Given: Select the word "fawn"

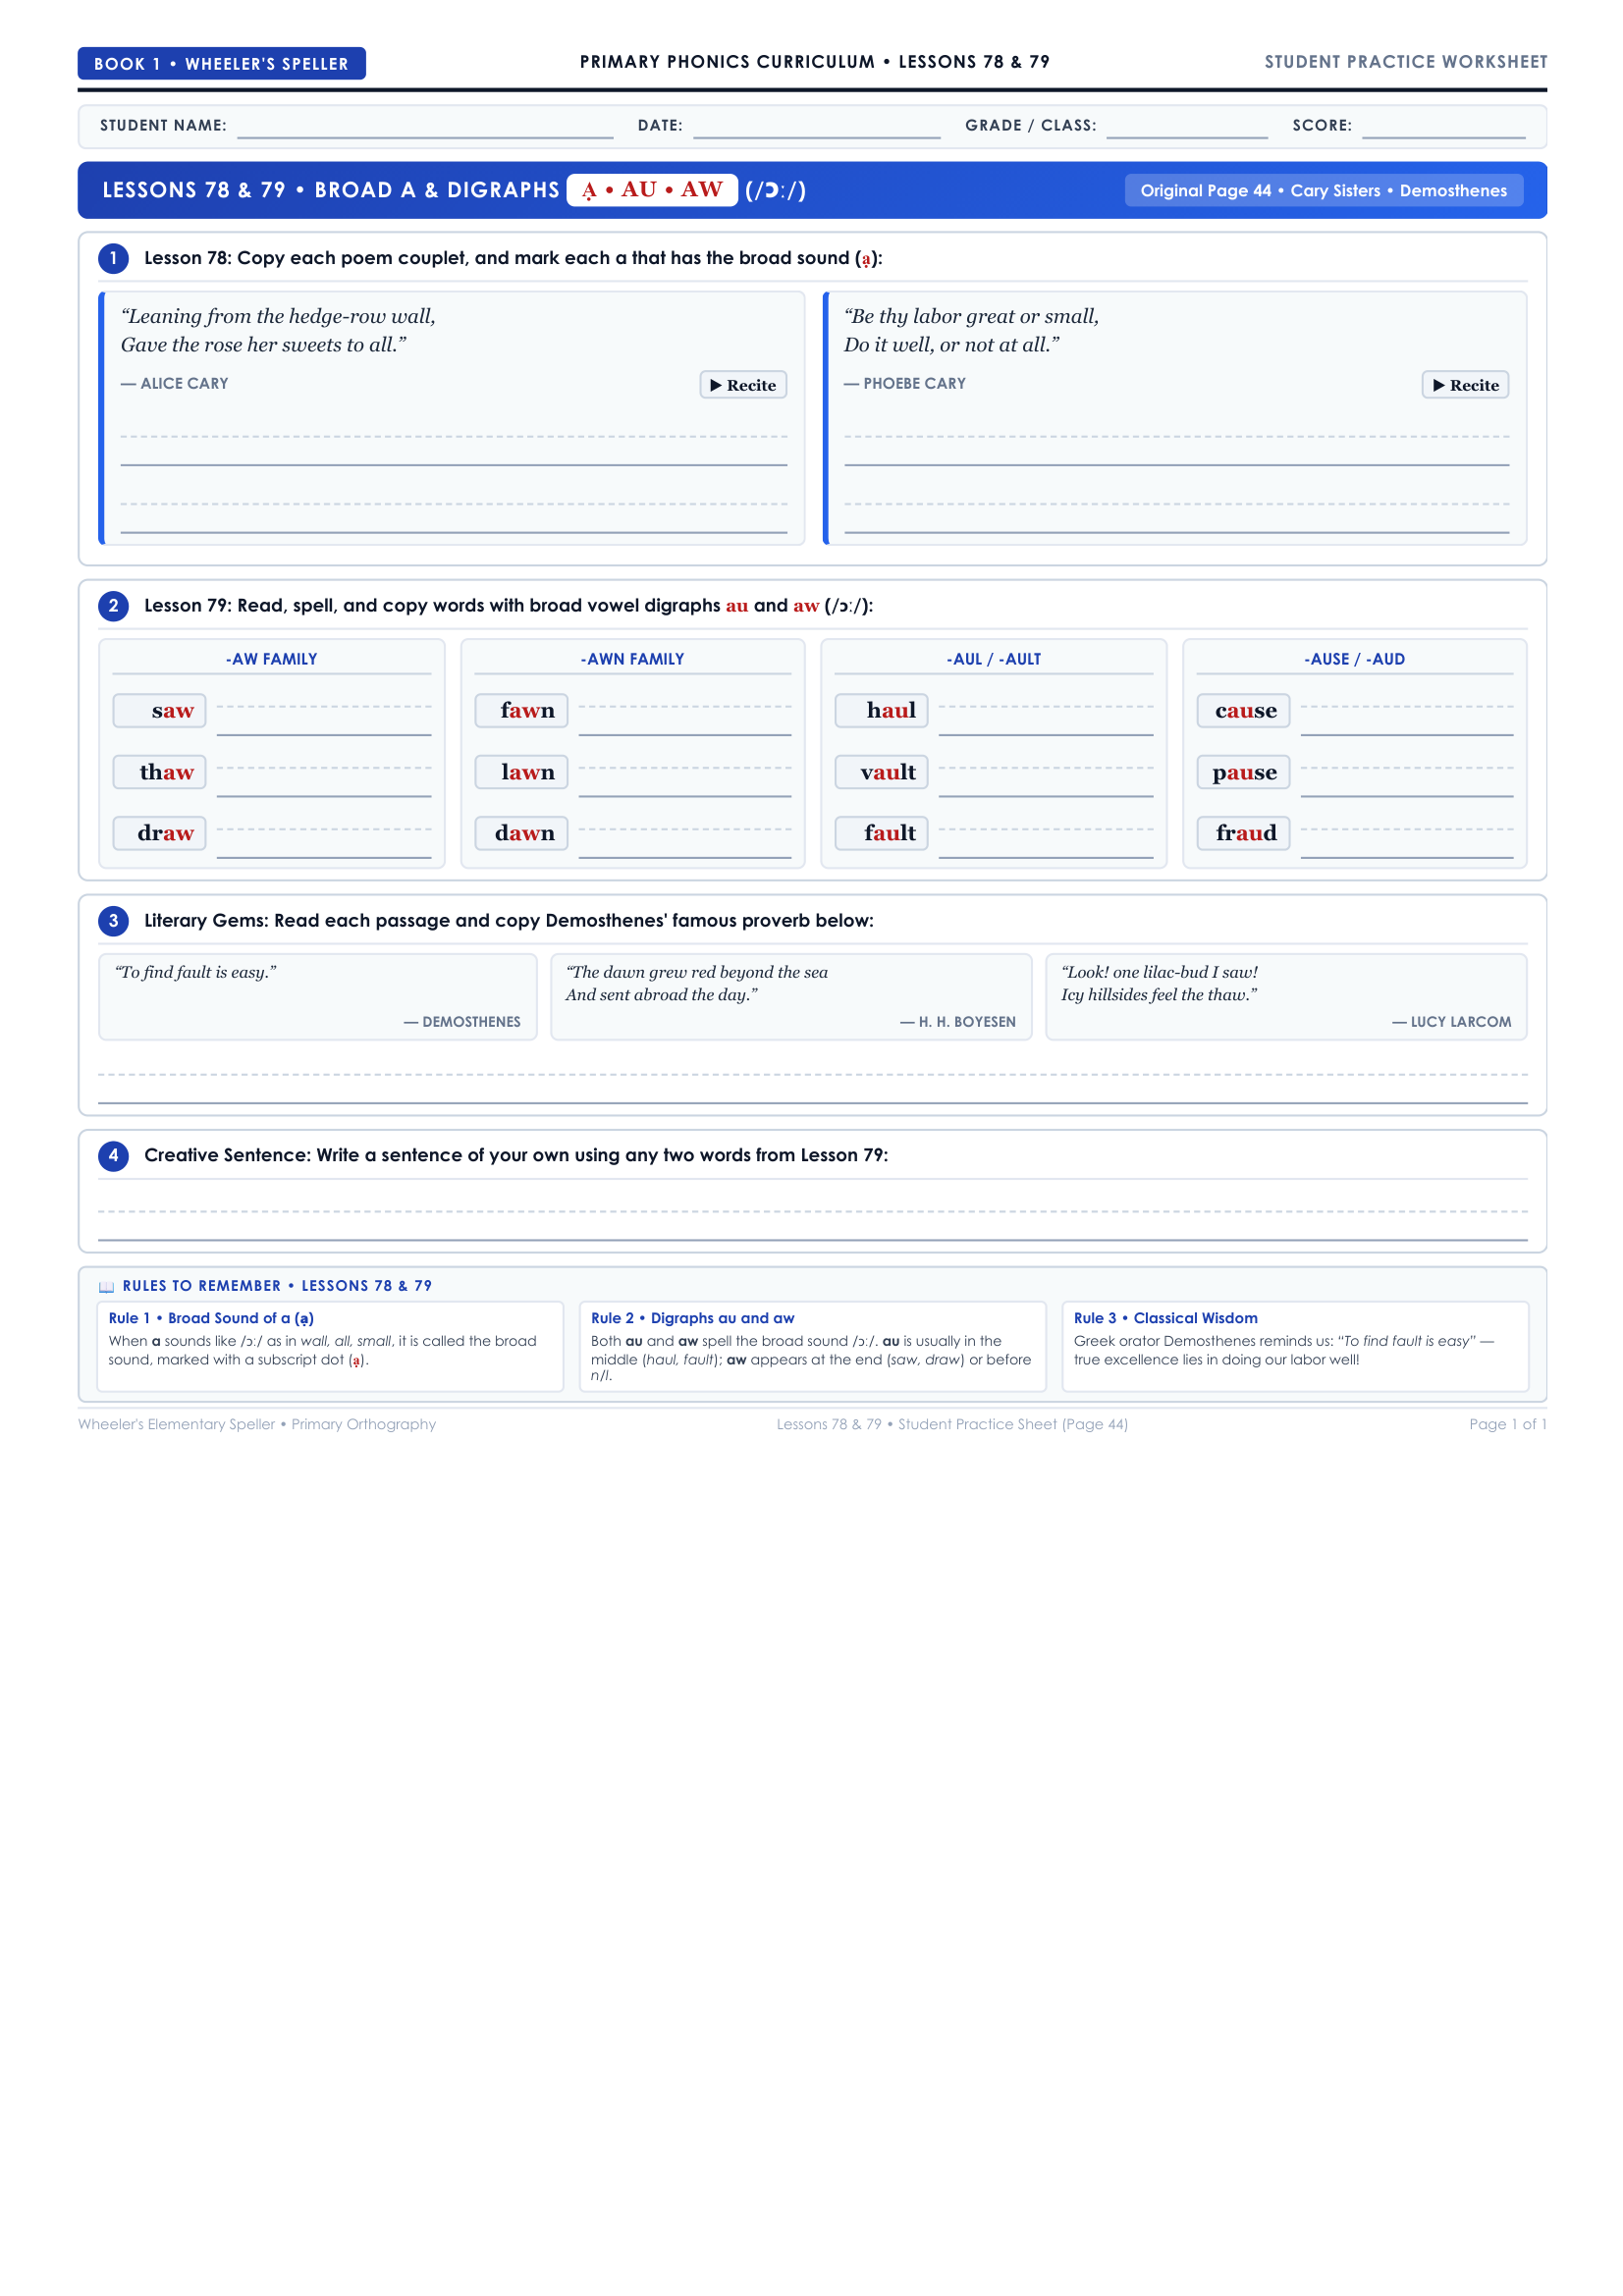Looking at the screenshot, I should pyautogui.click(x=528, y=711).
